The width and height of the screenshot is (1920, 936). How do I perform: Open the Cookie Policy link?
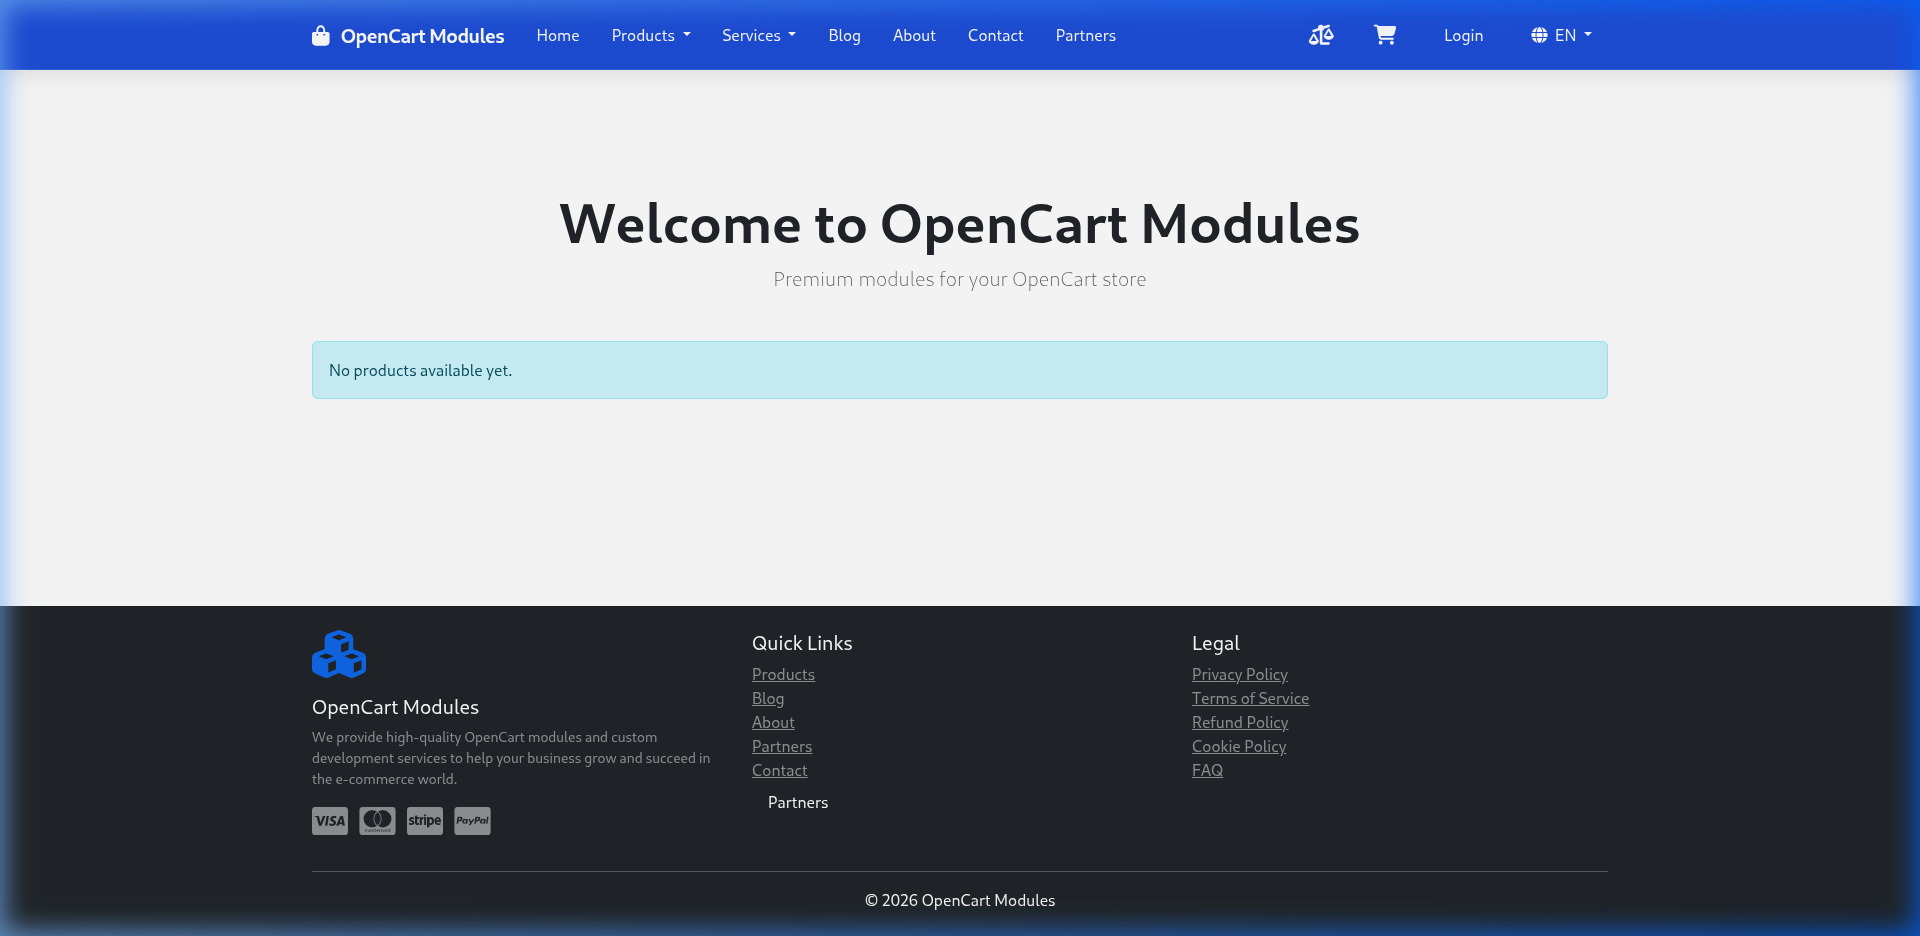[1239, 747]
